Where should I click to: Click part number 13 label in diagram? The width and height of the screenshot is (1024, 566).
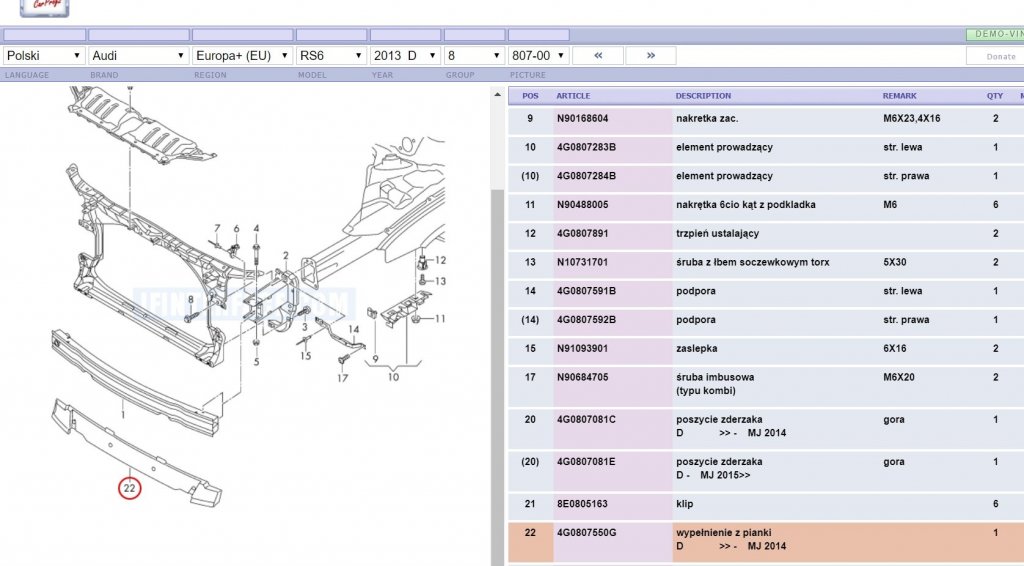pos(440,281)
